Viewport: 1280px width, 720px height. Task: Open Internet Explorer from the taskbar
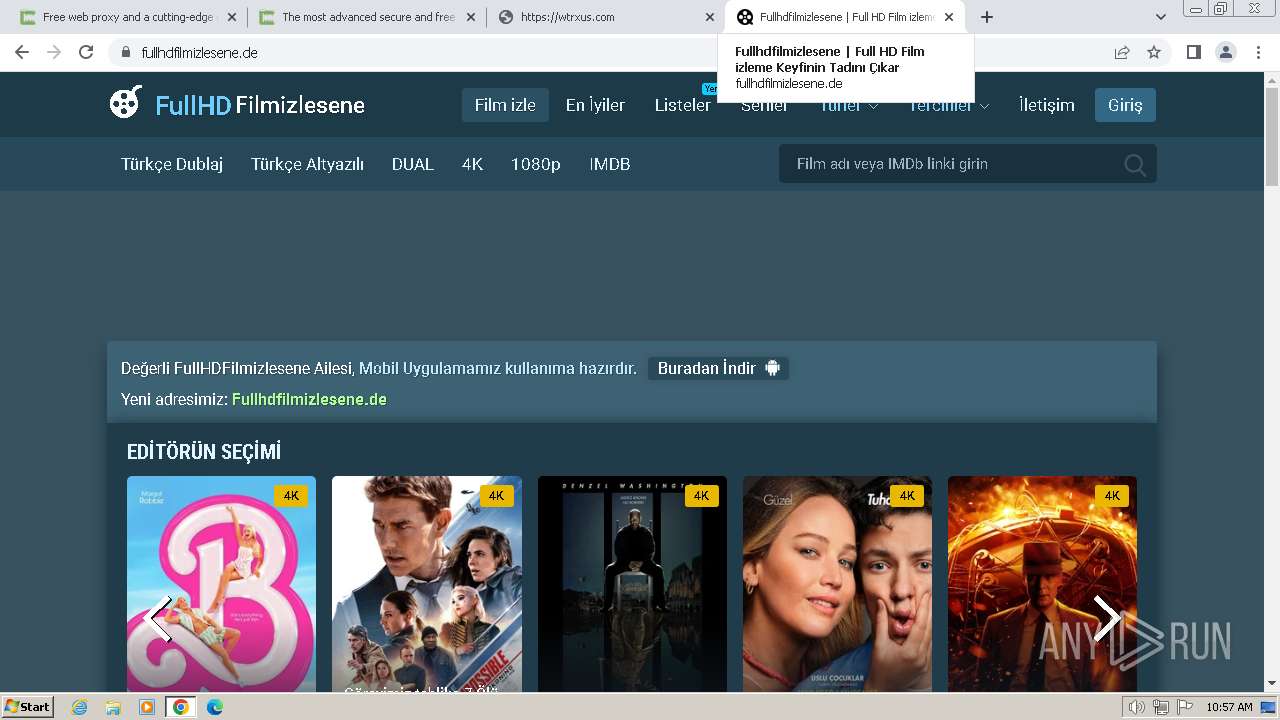pos(80,707)
